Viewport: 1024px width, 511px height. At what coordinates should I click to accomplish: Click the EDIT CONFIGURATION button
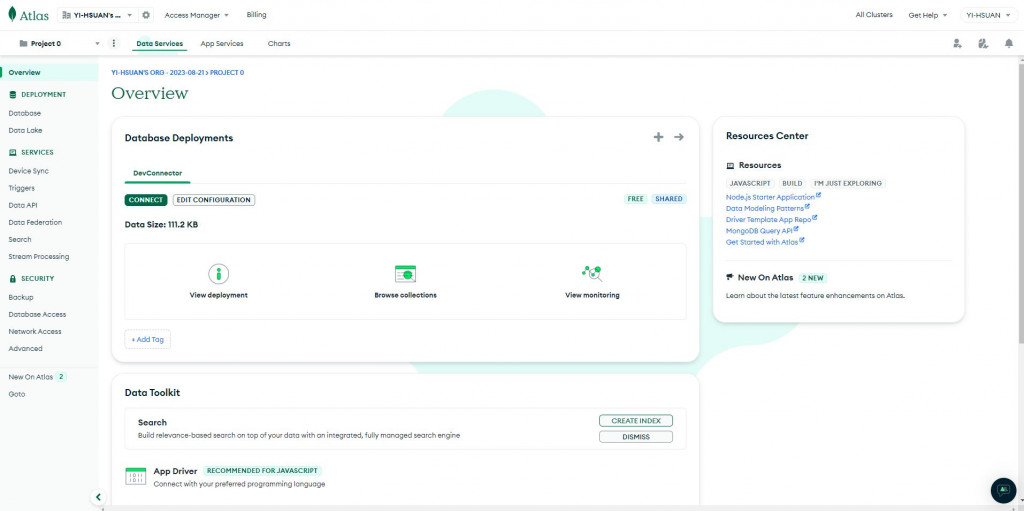click(214, 200)
